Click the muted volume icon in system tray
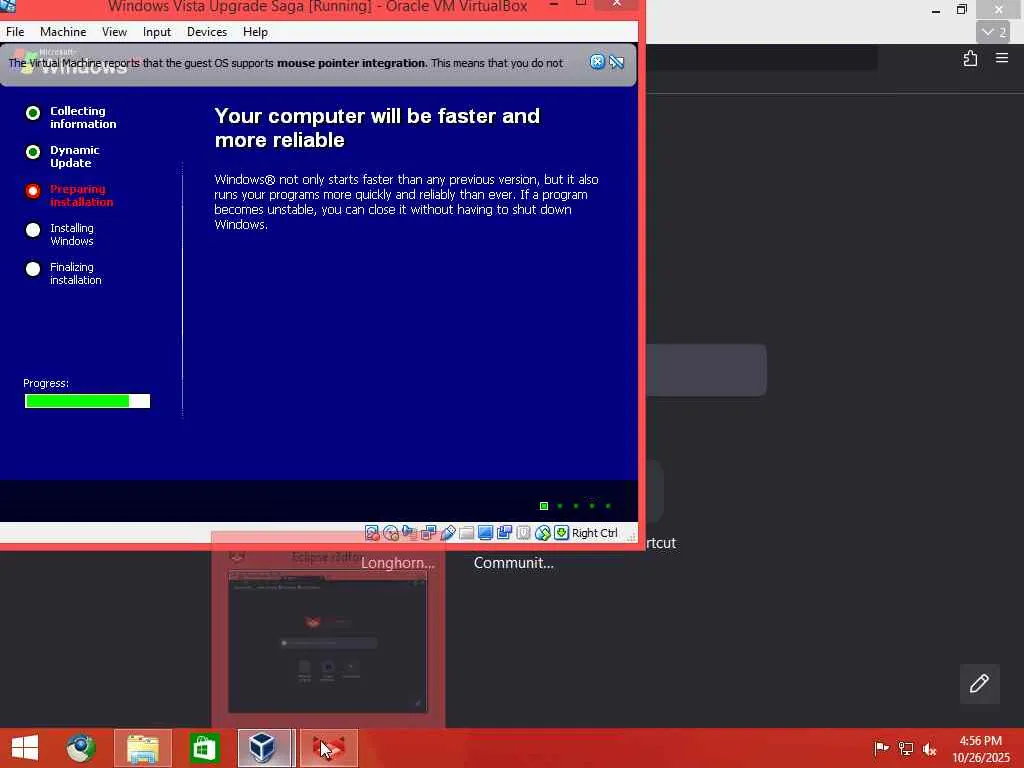1024x768 pixels. (x=929, y=748)
